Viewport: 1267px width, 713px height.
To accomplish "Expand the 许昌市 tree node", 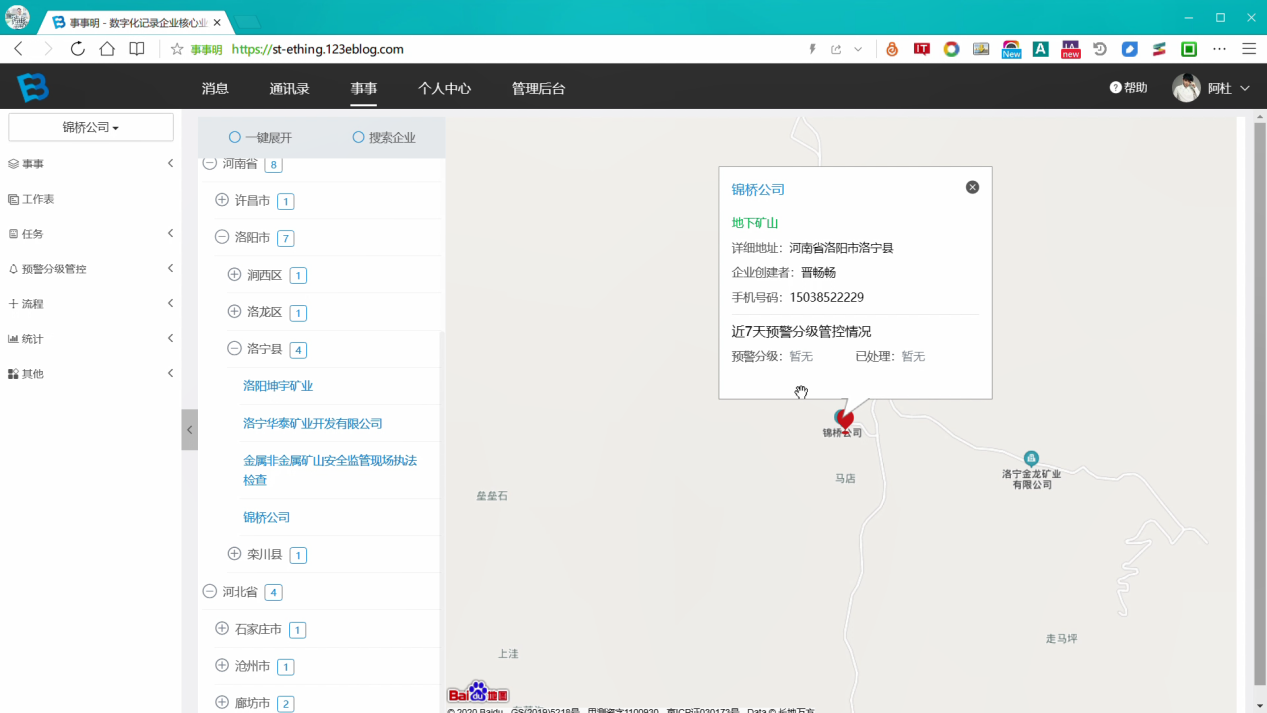I will click(x=222, y=200).
